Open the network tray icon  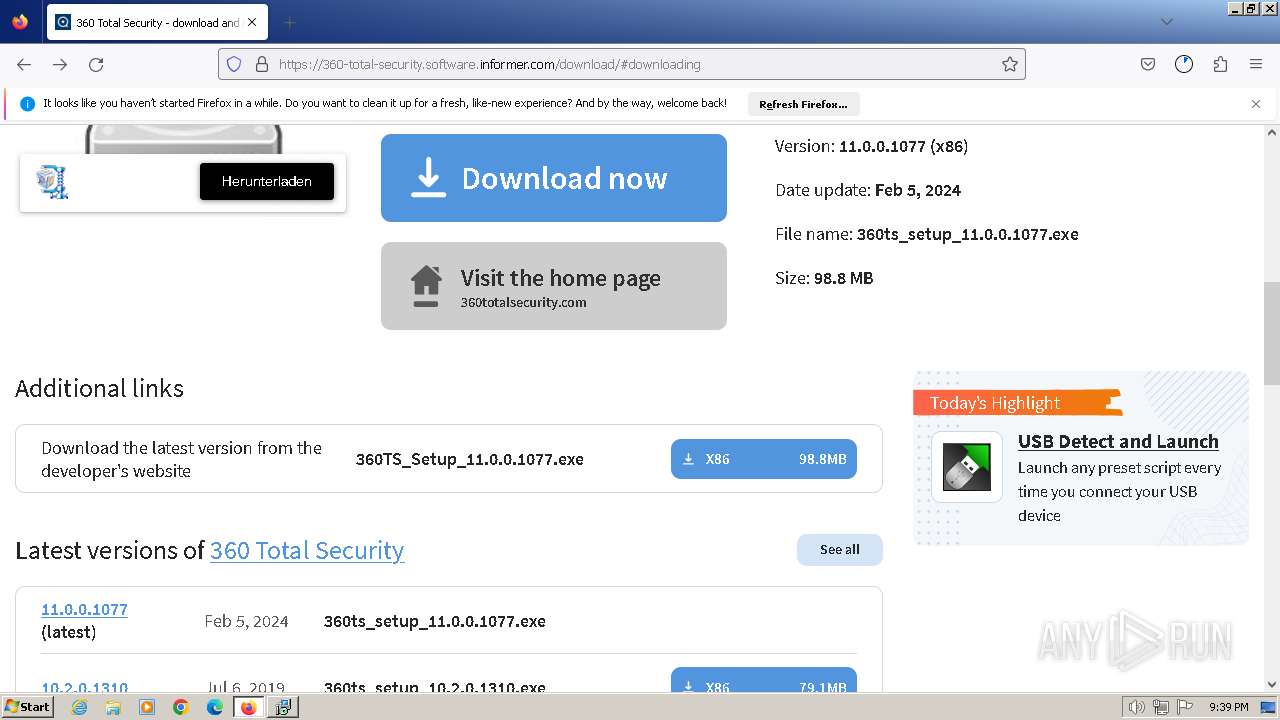1161,707
